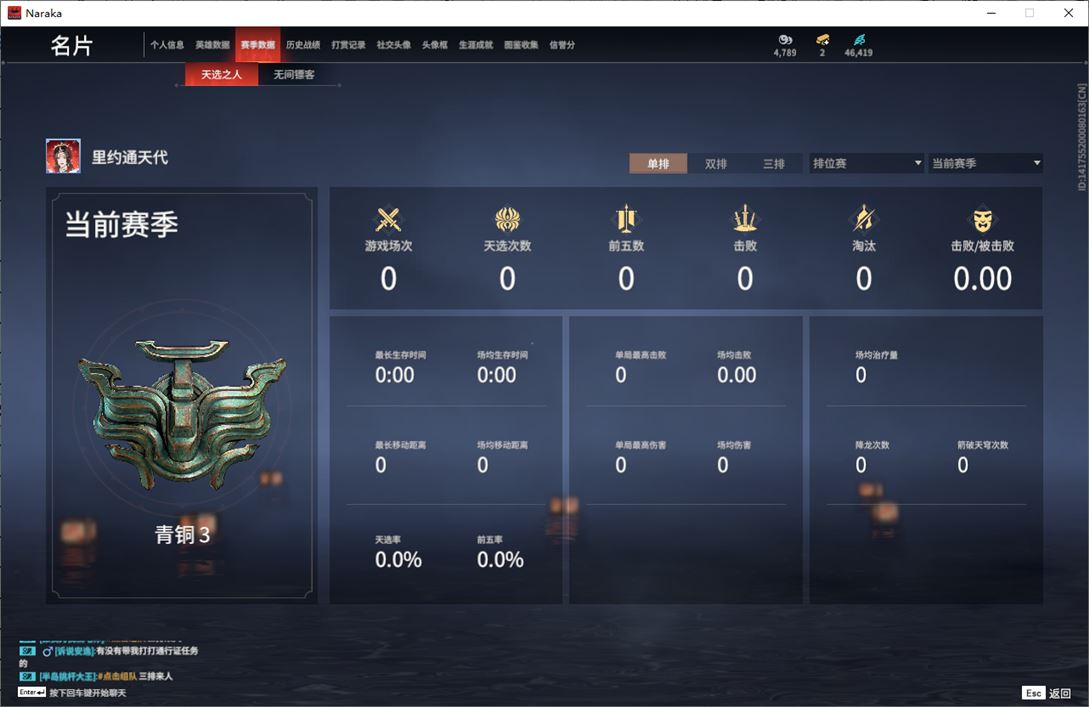Click 名片 page title
Viewport: 1089px width, 707px height.
coord(72,46)
